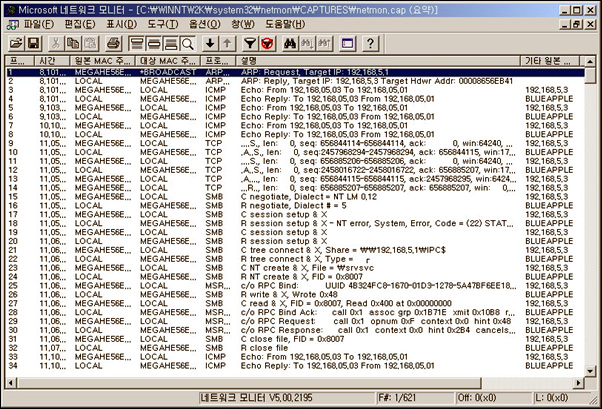Click the horizontal scrollbar thumb
602x409 pixels.
point(248,383)
